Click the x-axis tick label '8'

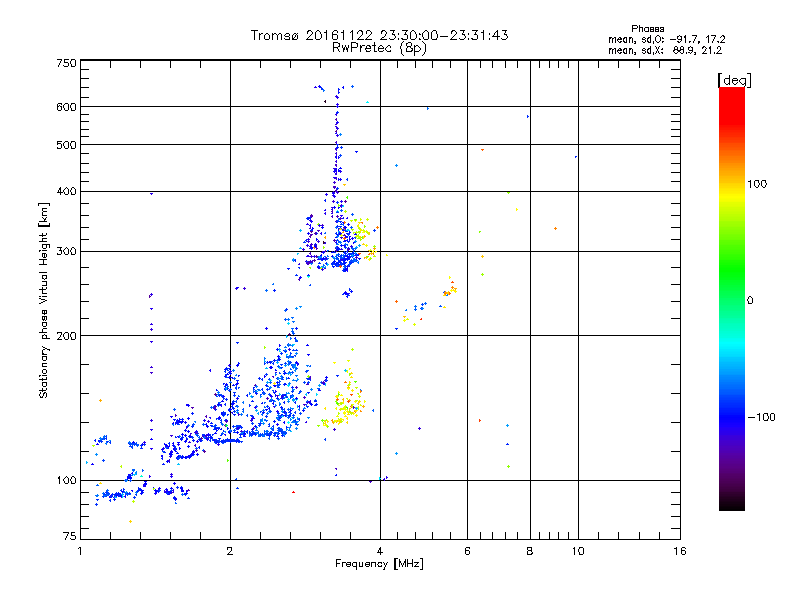[530, 551]
